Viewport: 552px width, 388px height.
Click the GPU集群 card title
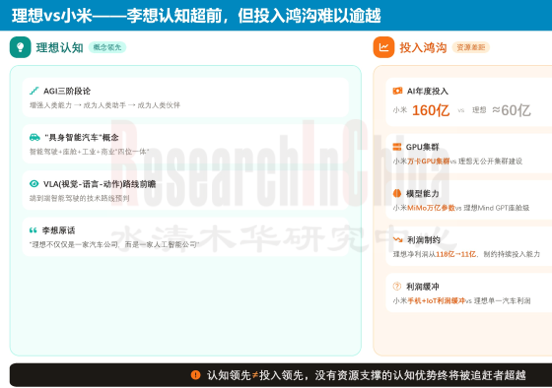[x=422, y=147]
